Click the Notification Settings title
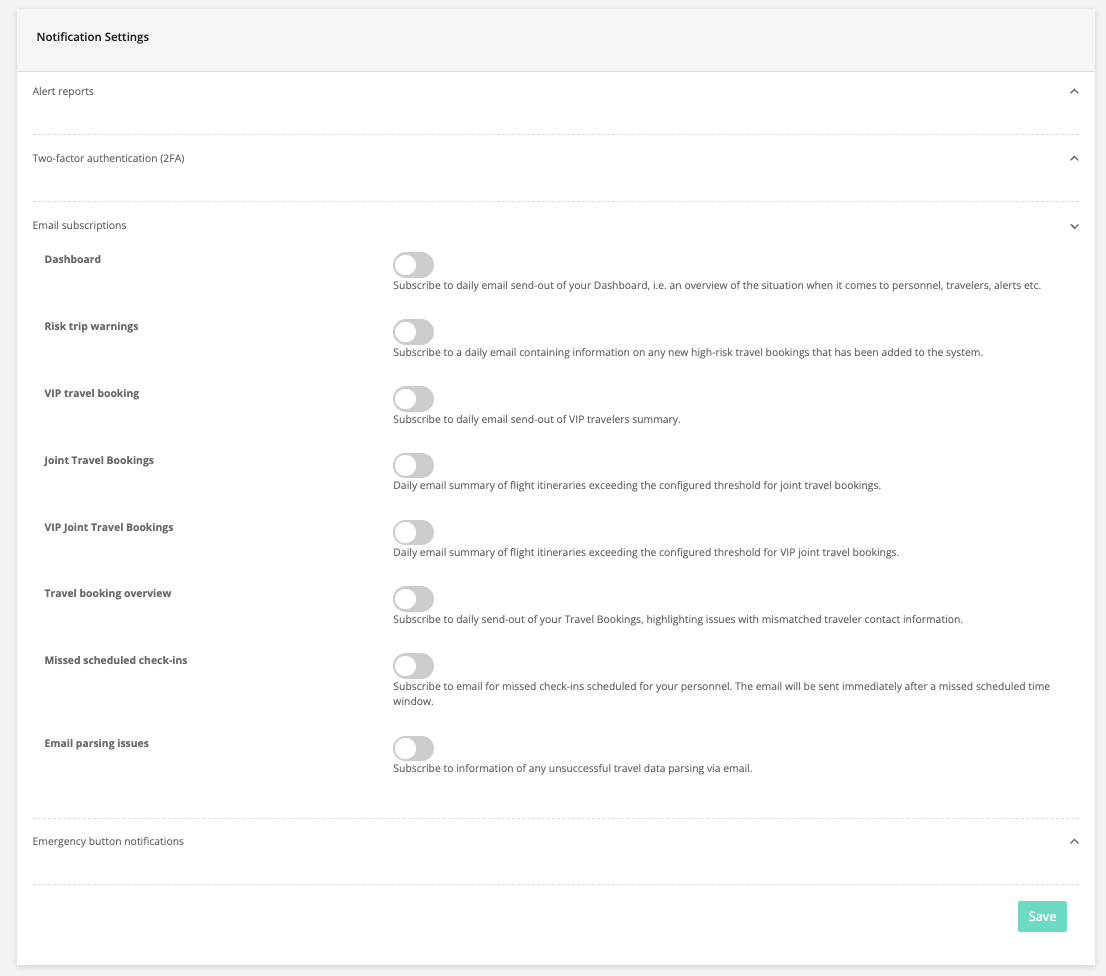The height and width of the screenshot is (976, 1106). coord(92,37)
